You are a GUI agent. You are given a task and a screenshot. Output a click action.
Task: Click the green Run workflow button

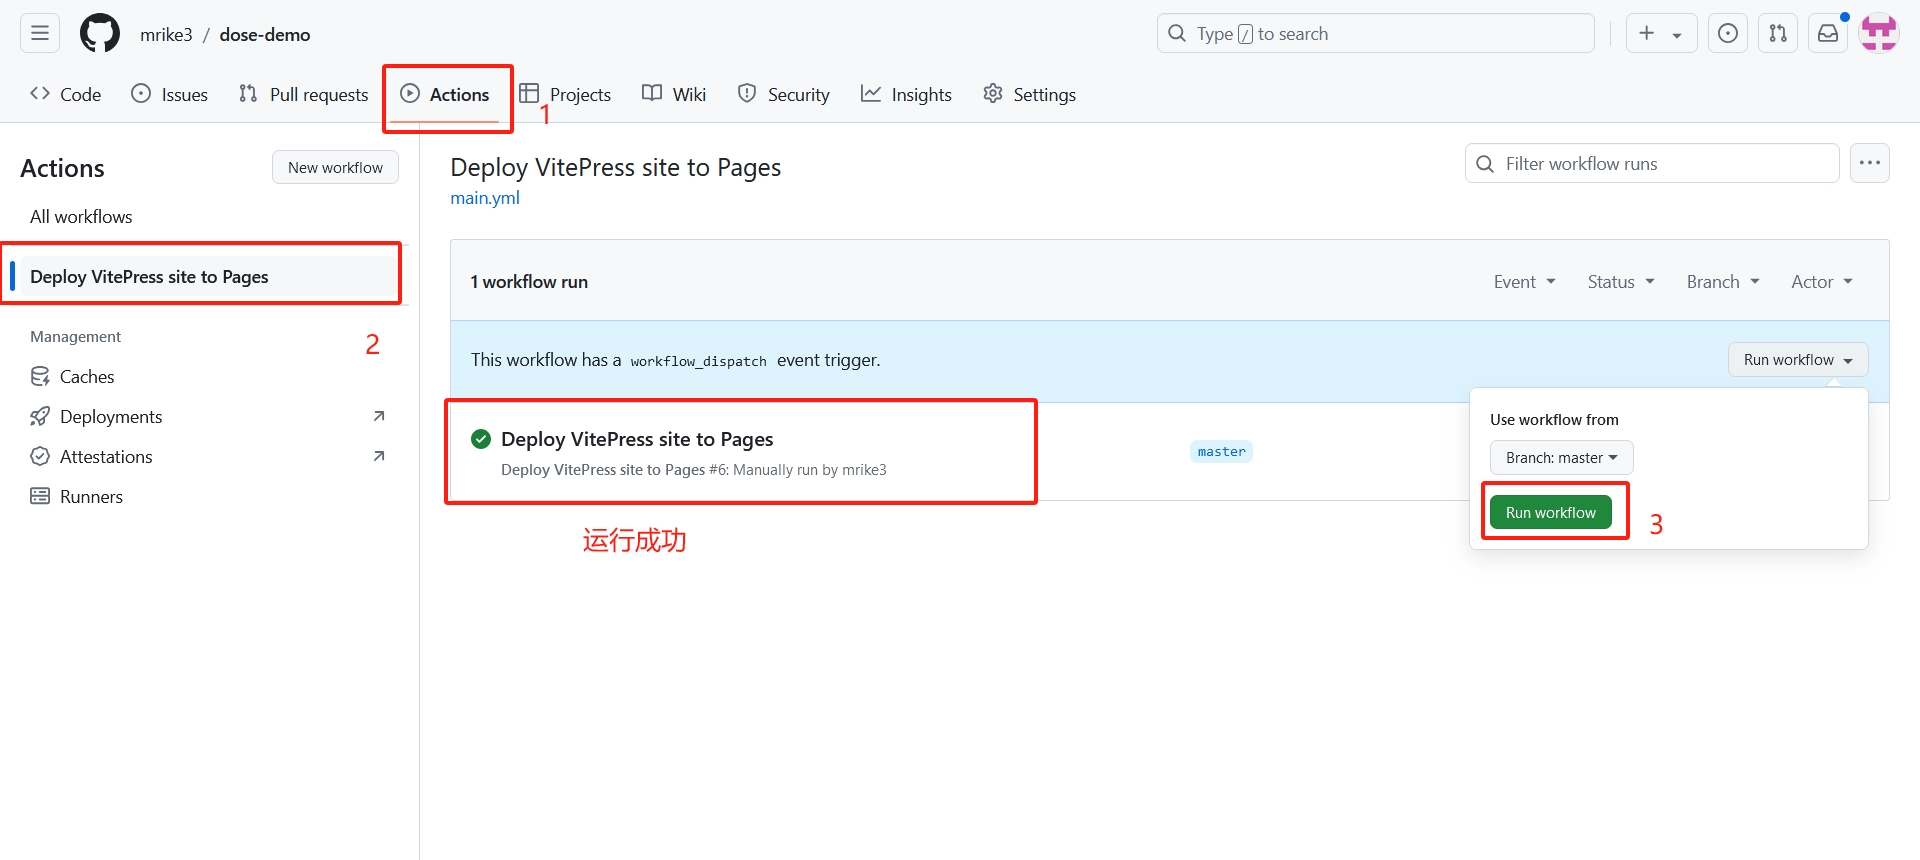(x=1550, y=513)
